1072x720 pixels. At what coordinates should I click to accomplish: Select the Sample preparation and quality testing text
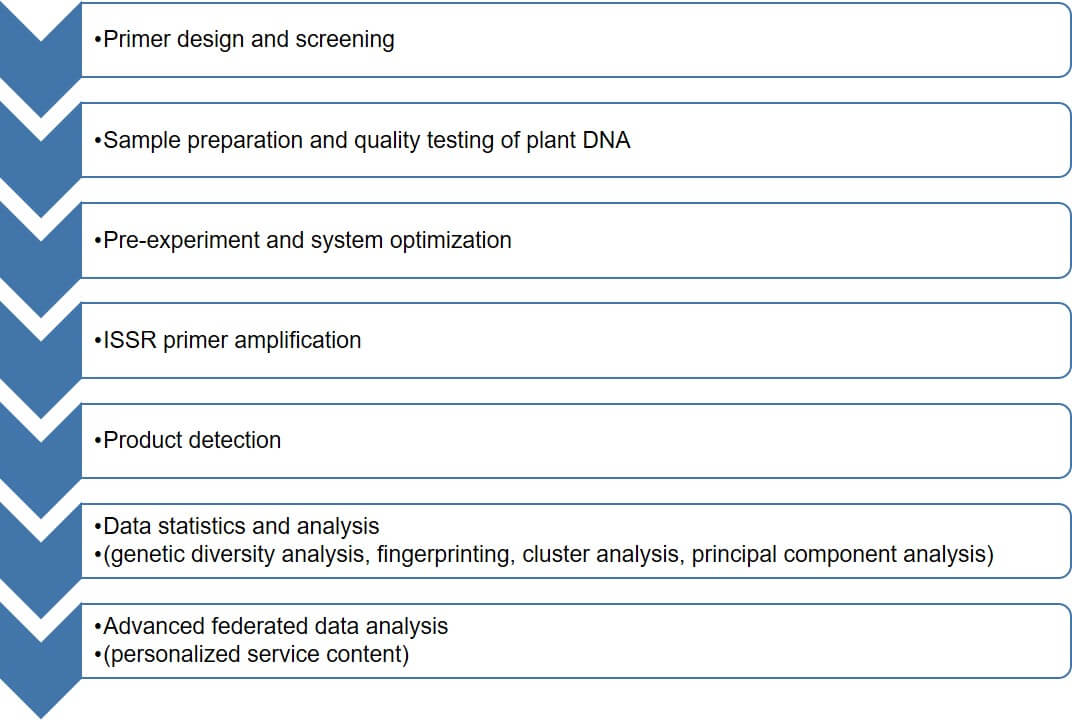[x=362, y=140]
